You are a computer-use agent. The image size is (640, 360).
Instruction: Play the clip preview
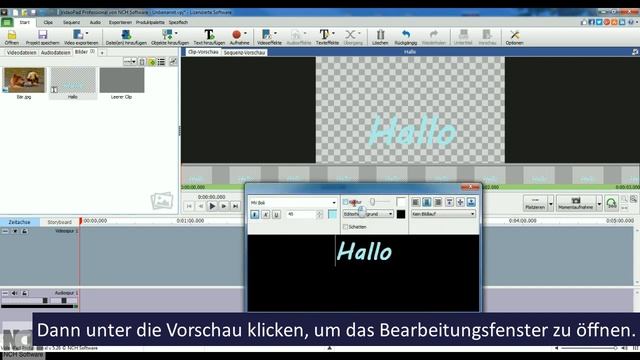[212, 207]
